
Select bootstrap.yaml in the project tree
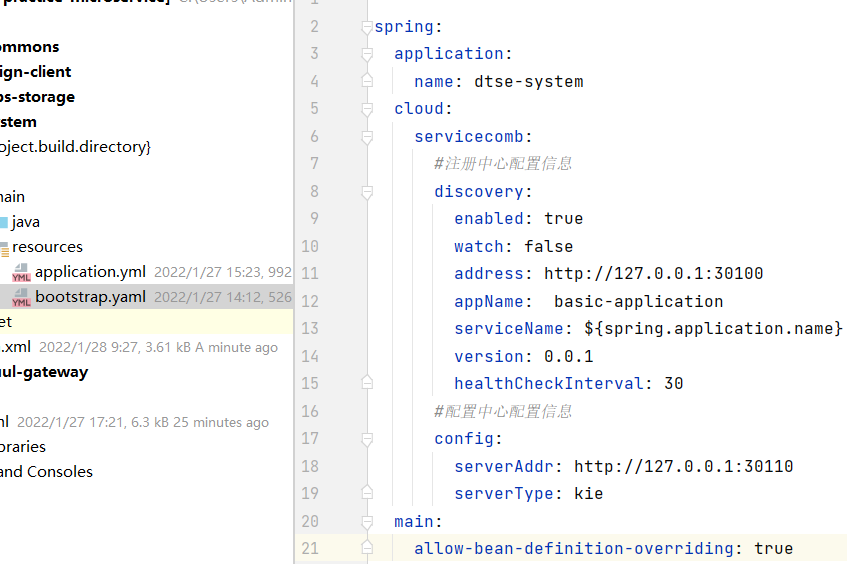click(90, 297)
